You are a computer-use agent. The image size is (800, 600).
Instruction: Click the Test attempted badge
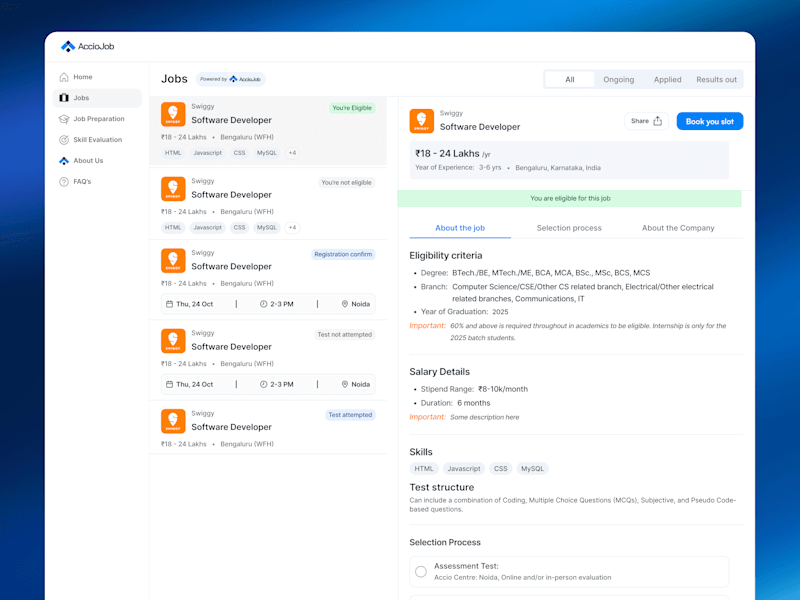350,415
